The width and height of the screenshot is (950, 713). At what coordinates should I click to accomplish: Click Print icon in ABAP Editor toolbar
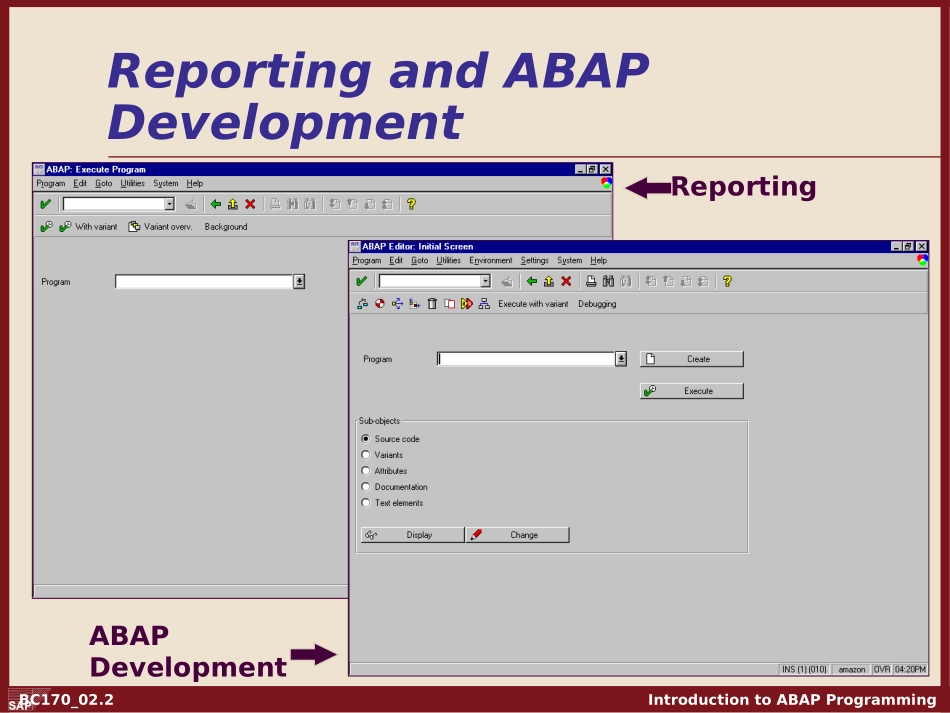pos(591,281)
